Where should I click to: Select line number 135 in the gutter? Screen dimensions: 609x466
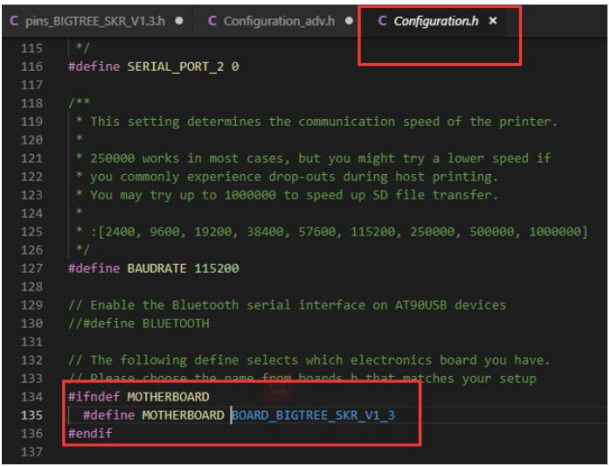34,414
